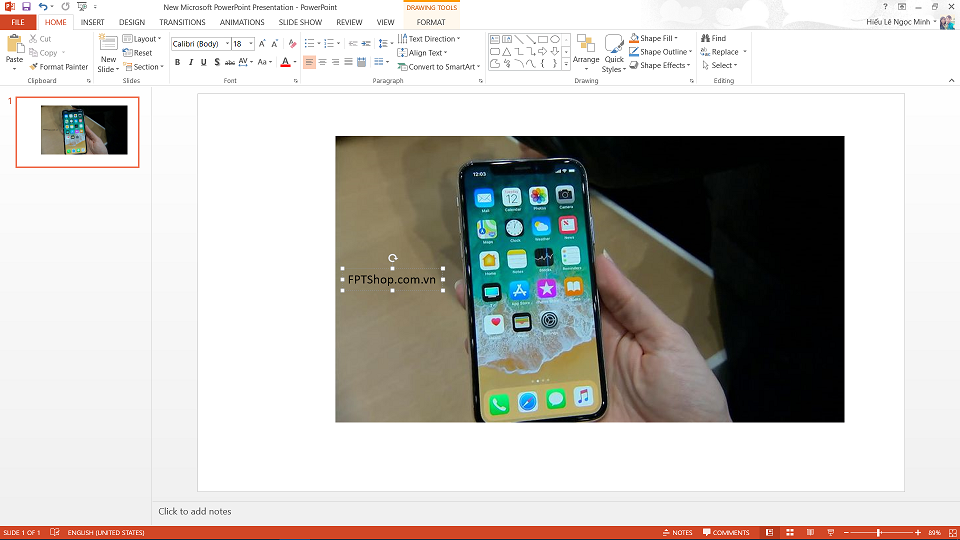Click to add notes area

pos(195,511)
